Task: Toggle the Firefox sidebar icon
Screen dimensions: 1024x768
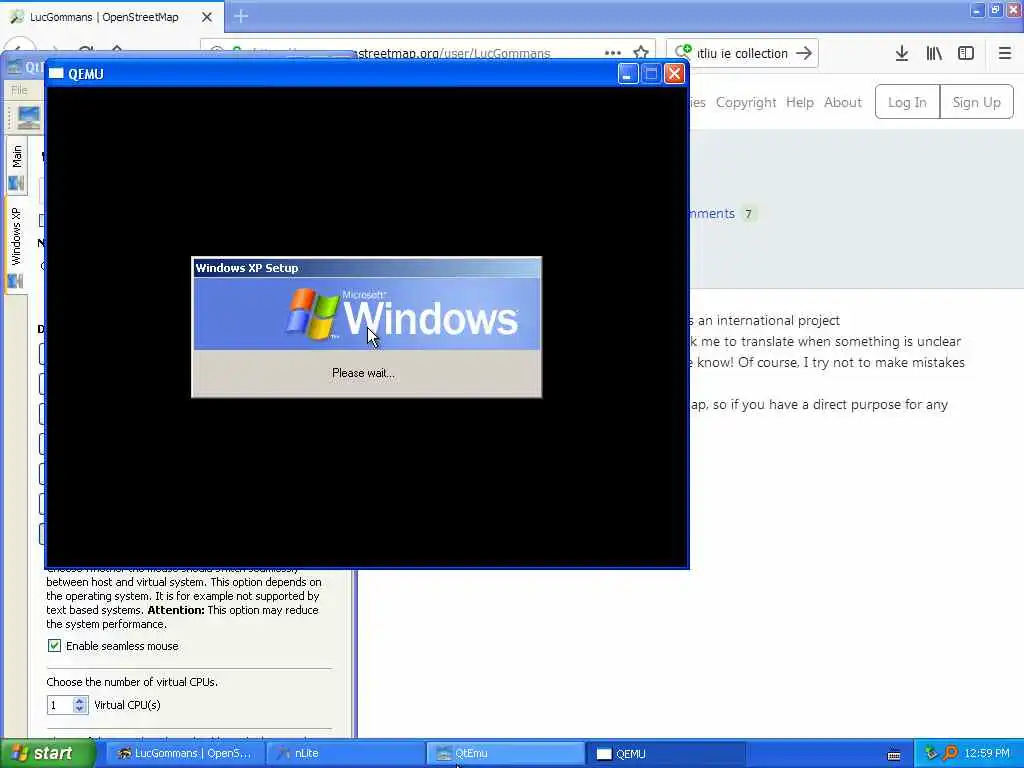Action: coord(966,54)
